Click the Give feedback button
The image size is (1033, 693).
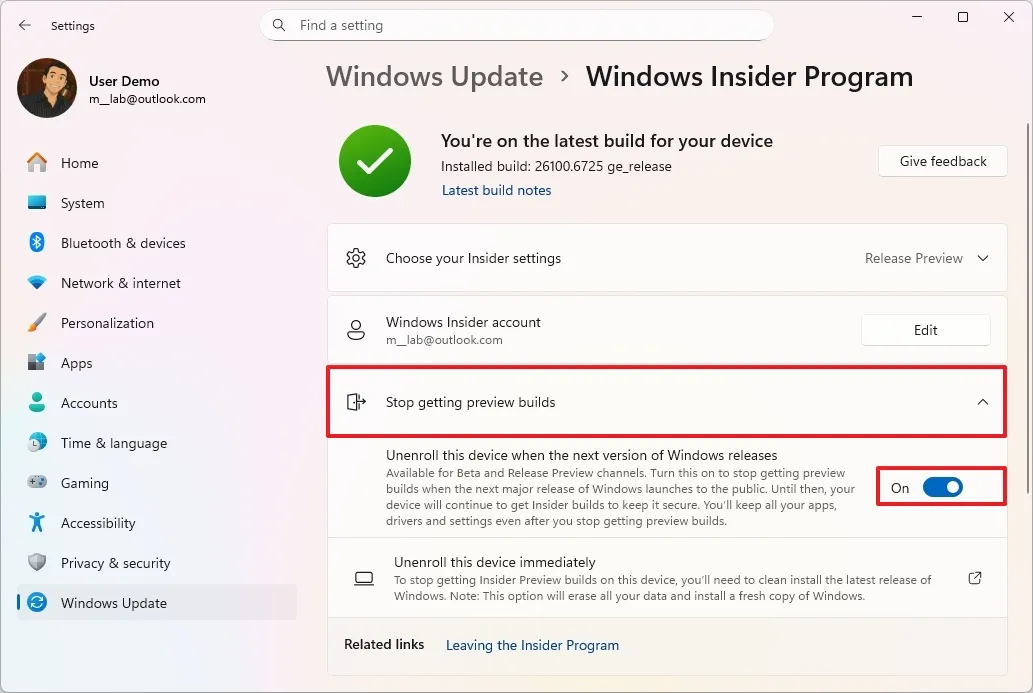(x=941, y=161)
